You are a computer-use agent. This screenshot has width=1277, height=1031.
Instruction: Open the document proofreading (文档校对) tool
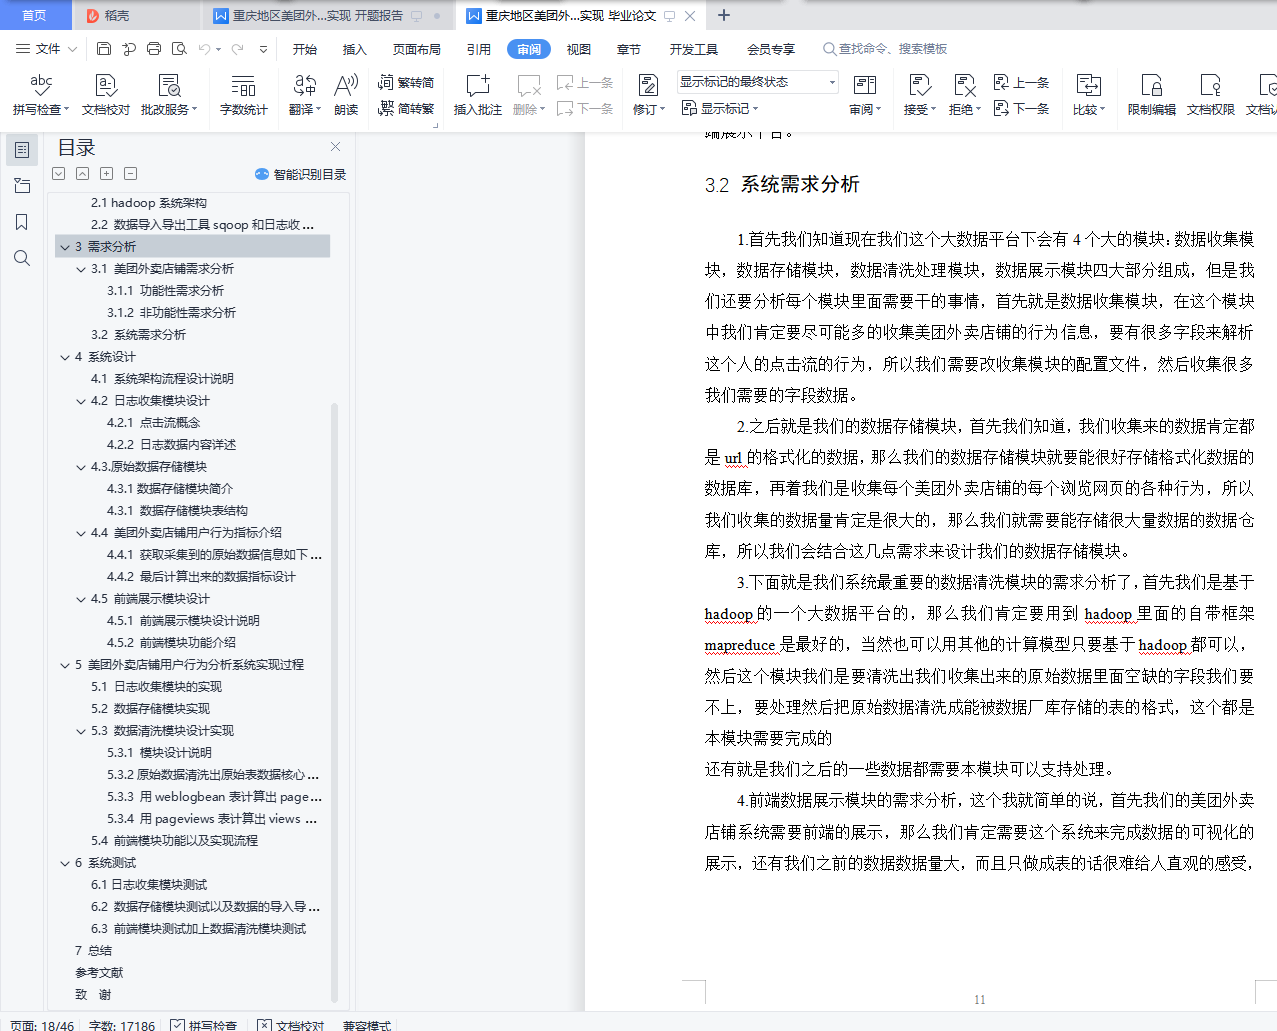point(105,95)
